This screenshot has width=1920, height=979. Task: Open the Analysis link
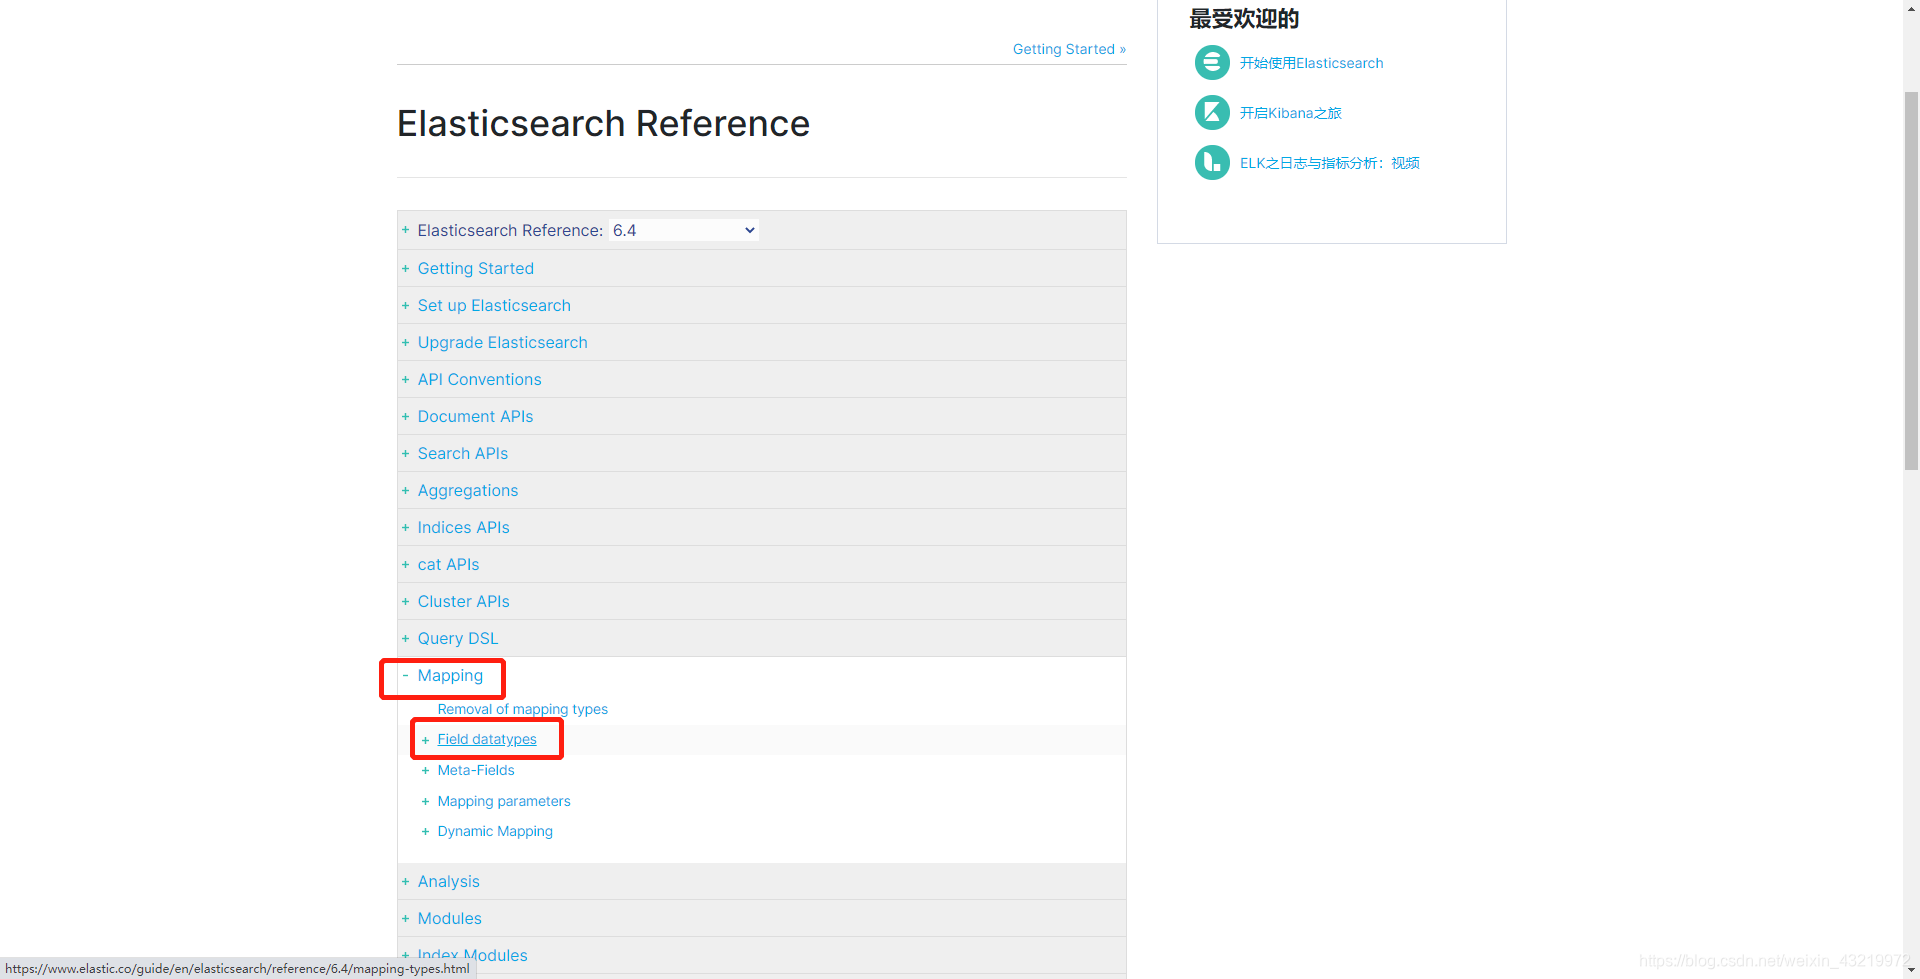tap(449, 881)
